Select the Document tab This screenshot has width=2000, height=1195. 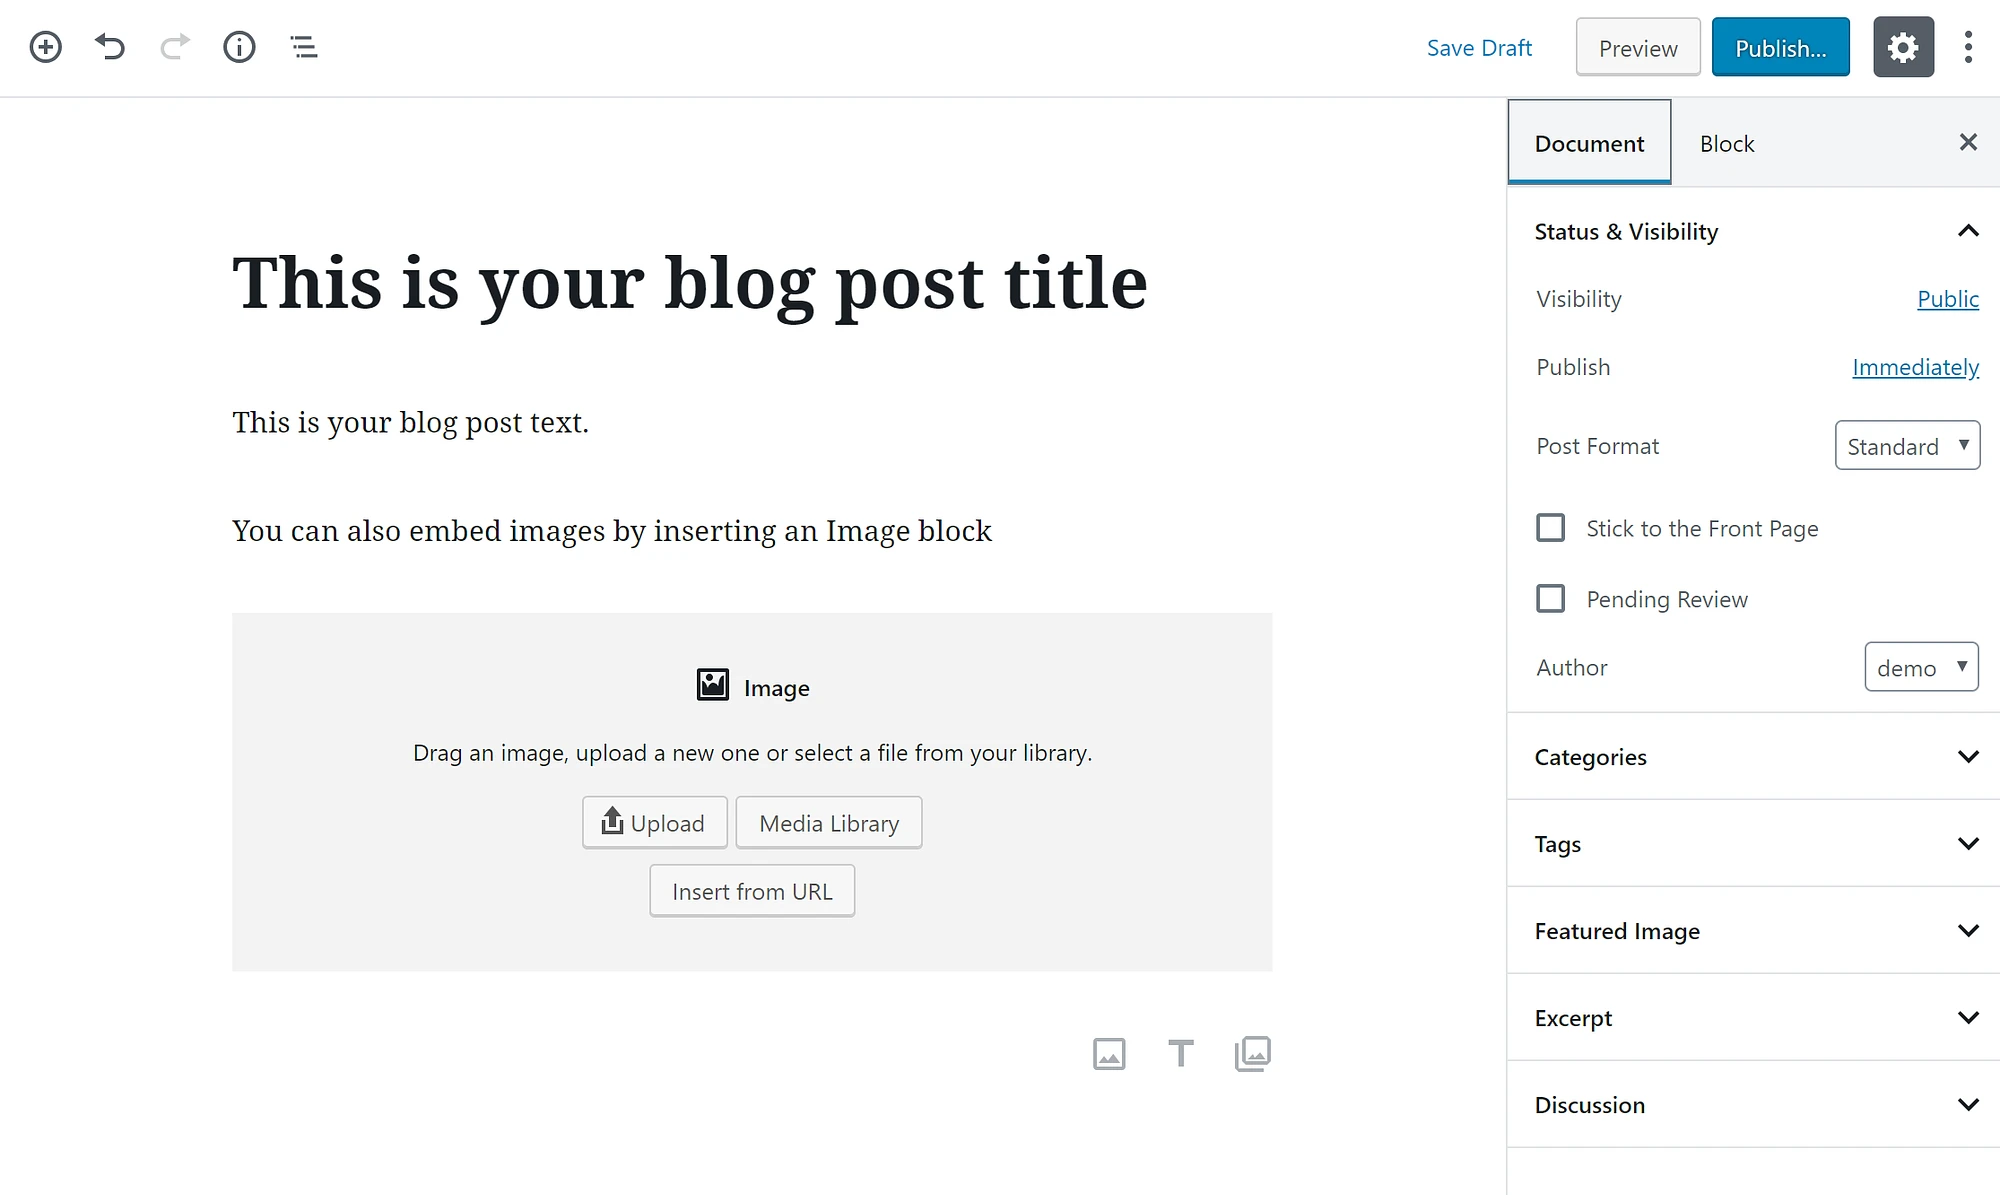tap(1589, 142)
